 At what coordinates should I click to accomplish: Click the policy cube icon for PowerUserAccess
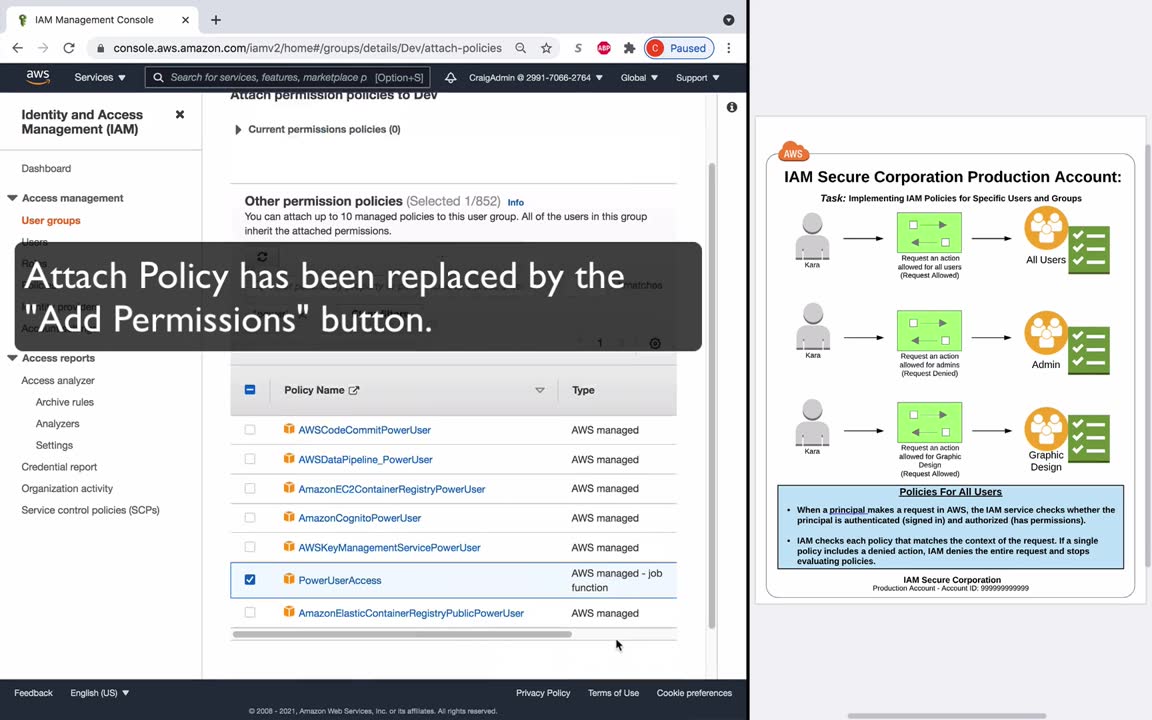(x=289, y=579)
